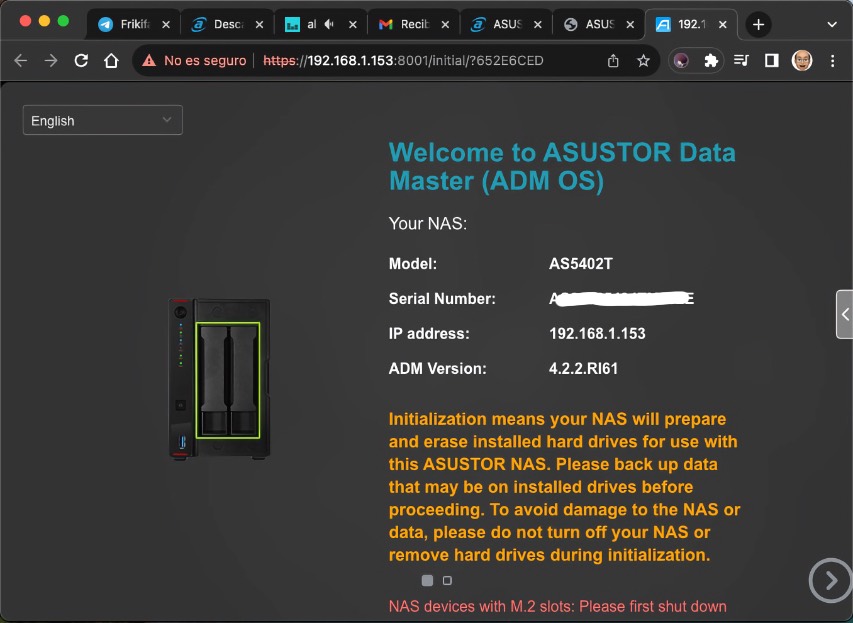Close the Telegram 'Frikif' tab
Image resolution: width=853 pixels, height=623 pixels.
click(166, 24)
